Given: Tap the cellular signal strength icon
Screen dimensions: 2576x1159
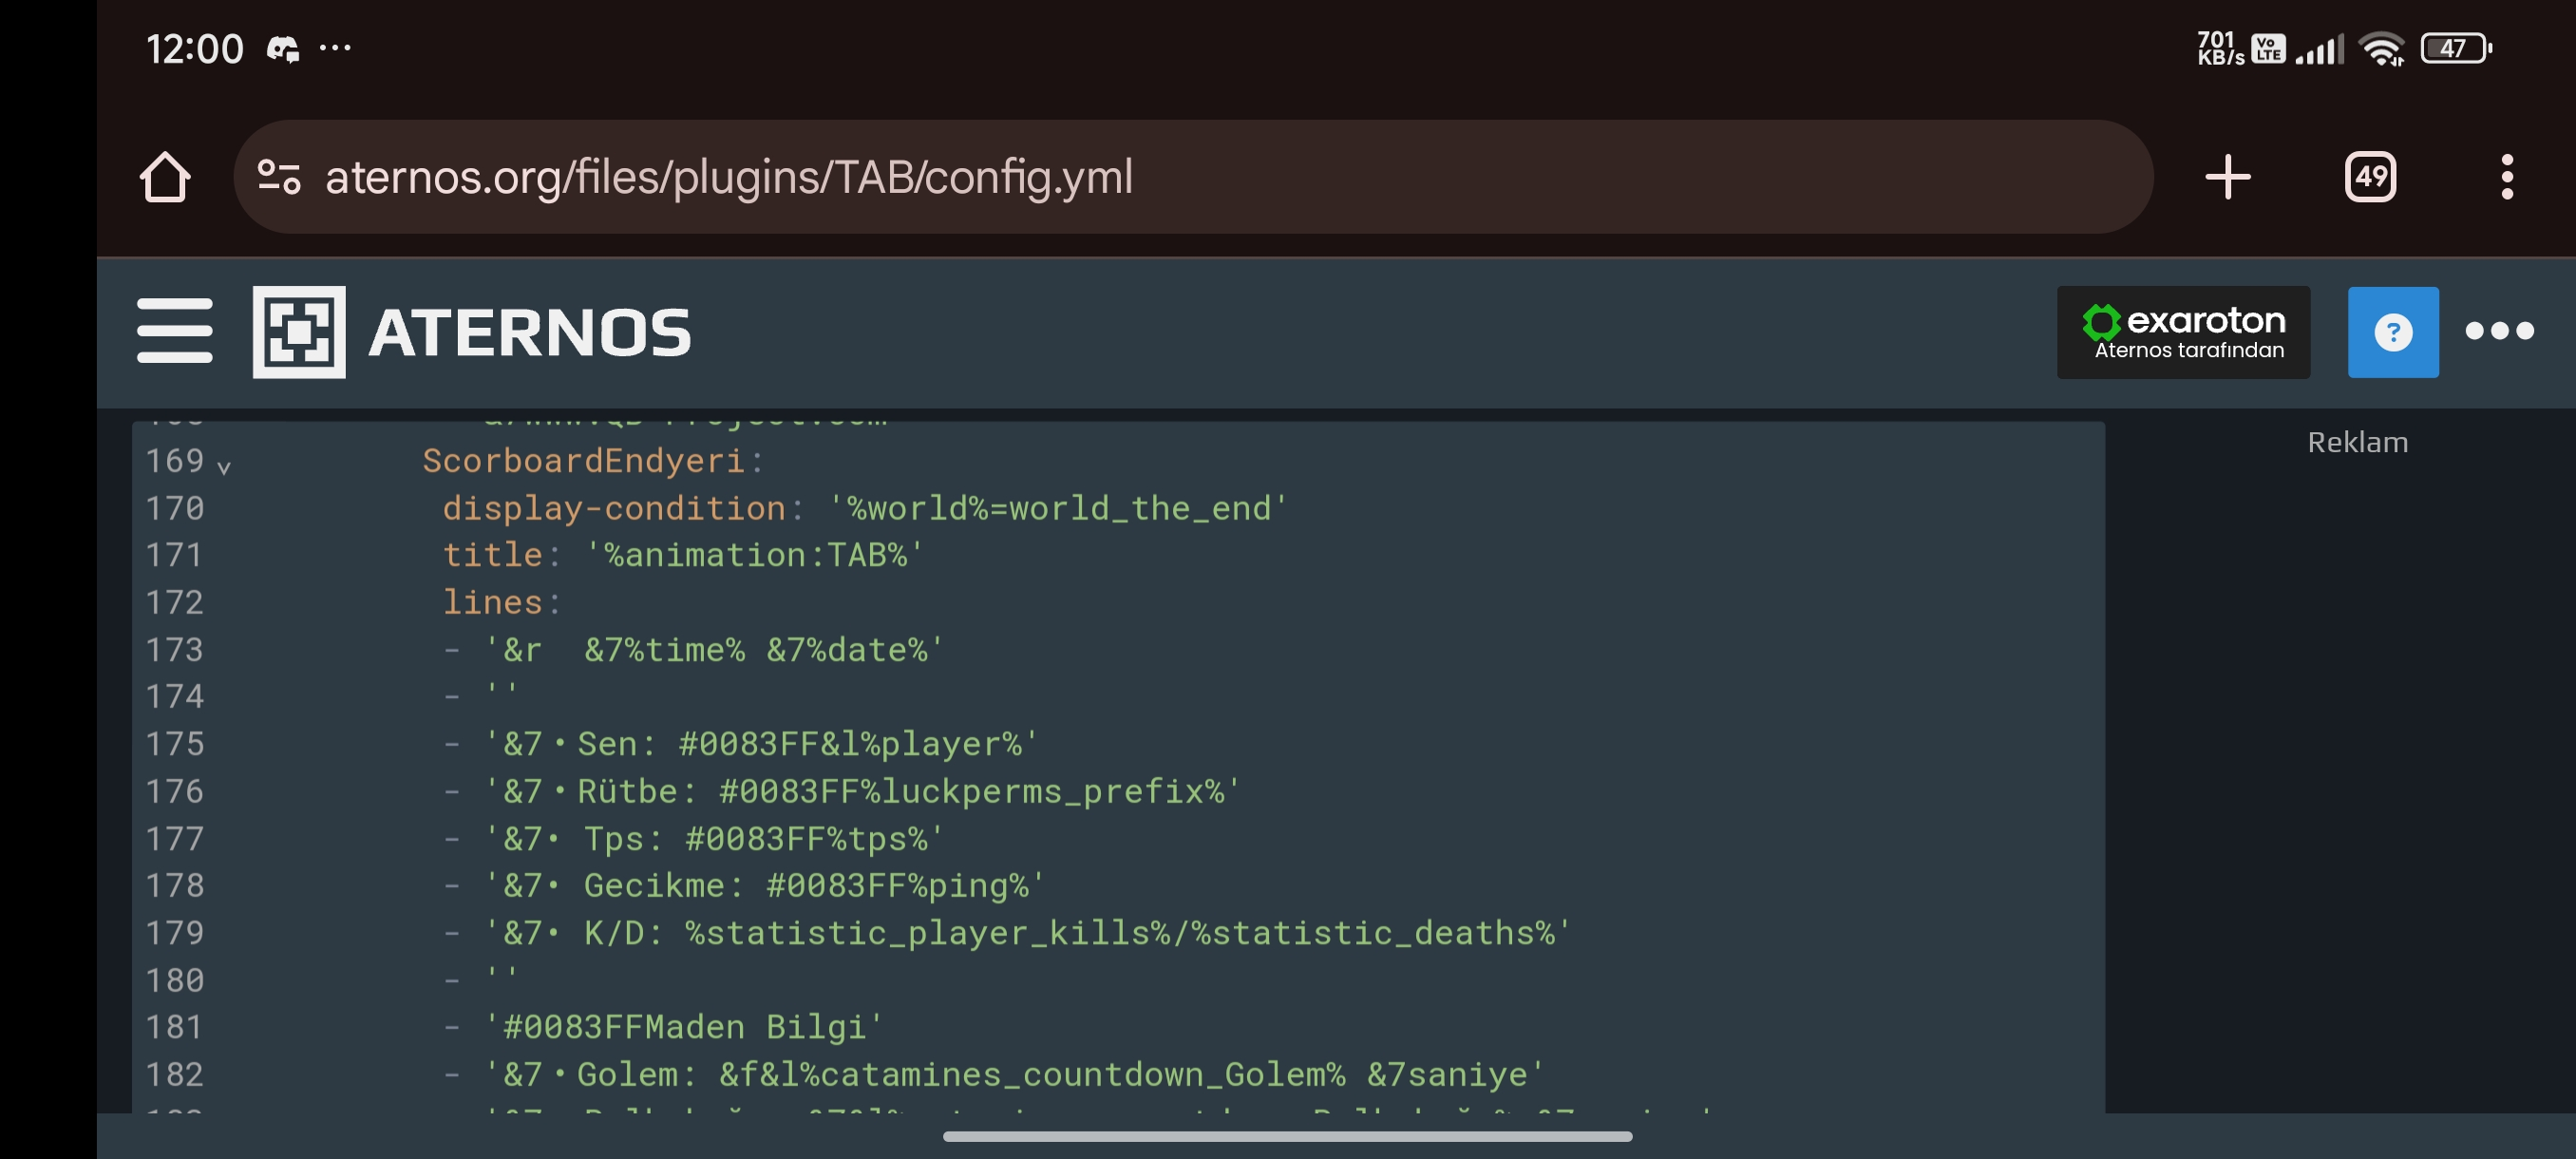Looking at the screenshot, I should pos(2319,49).
